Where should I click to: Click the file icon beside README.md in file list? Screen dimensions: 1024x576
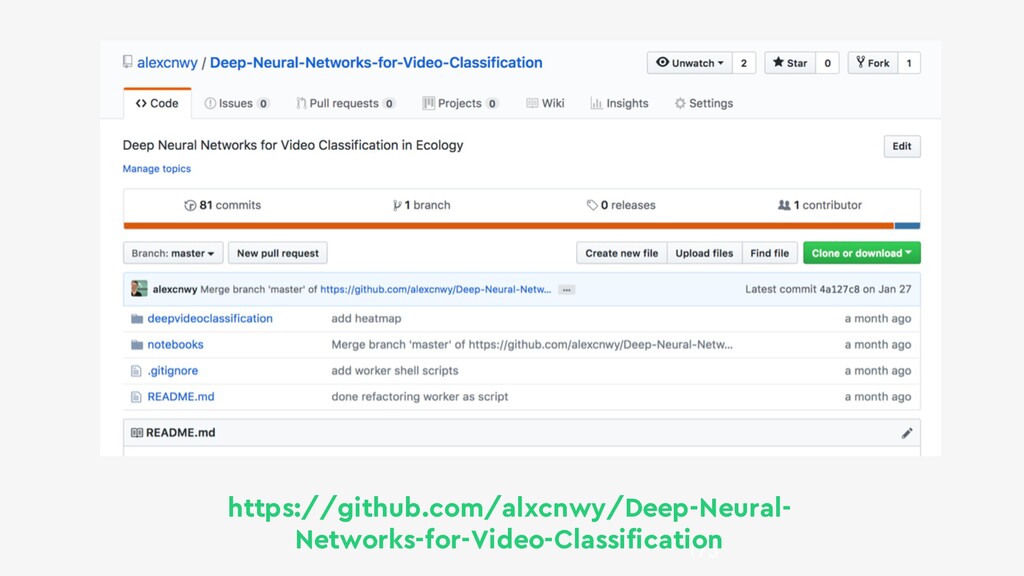(x=136, y=397)
